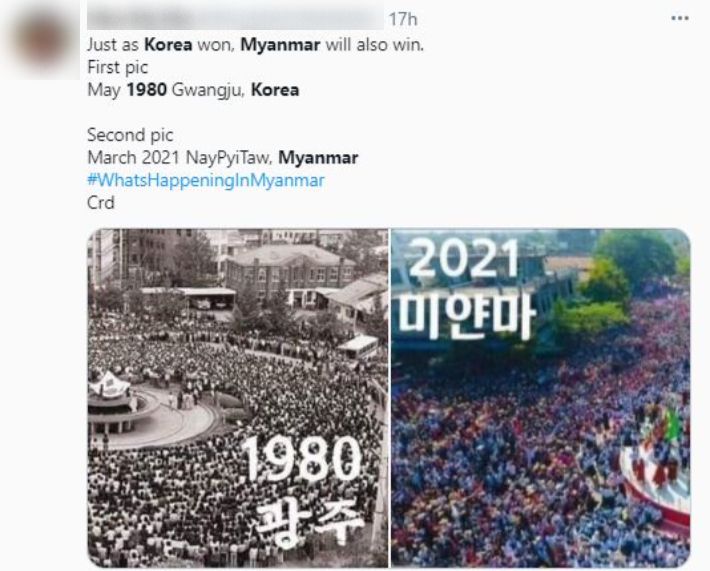Open the blurred author name link

[234, 19]
